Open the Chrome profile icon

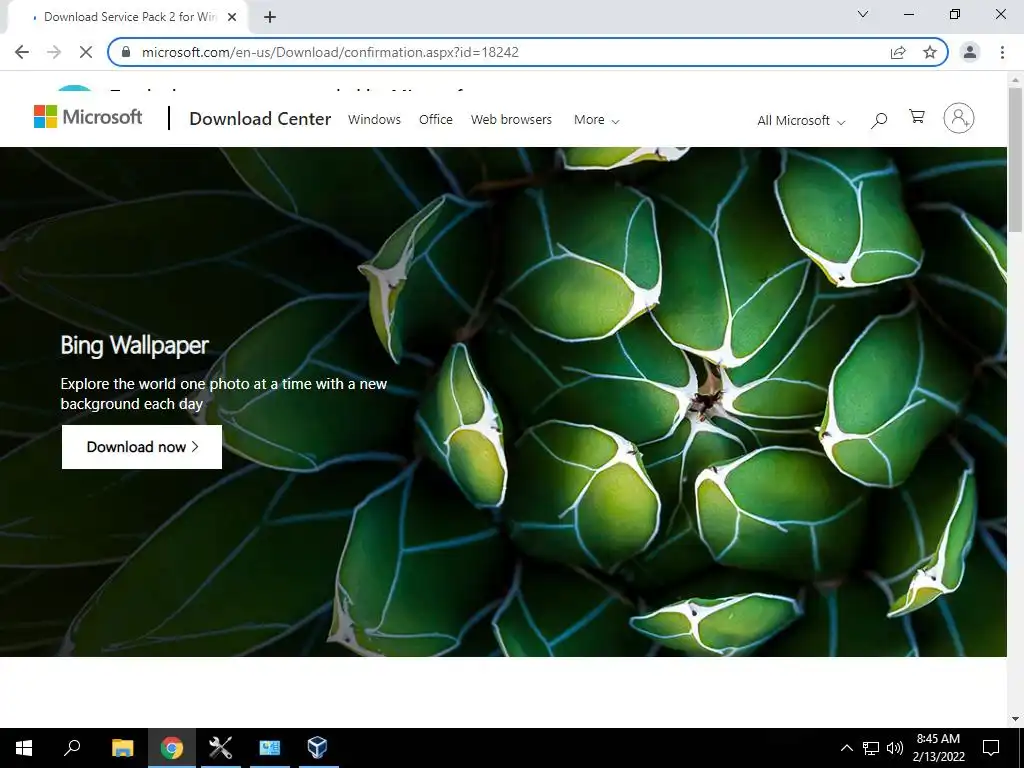pos(970,52)
